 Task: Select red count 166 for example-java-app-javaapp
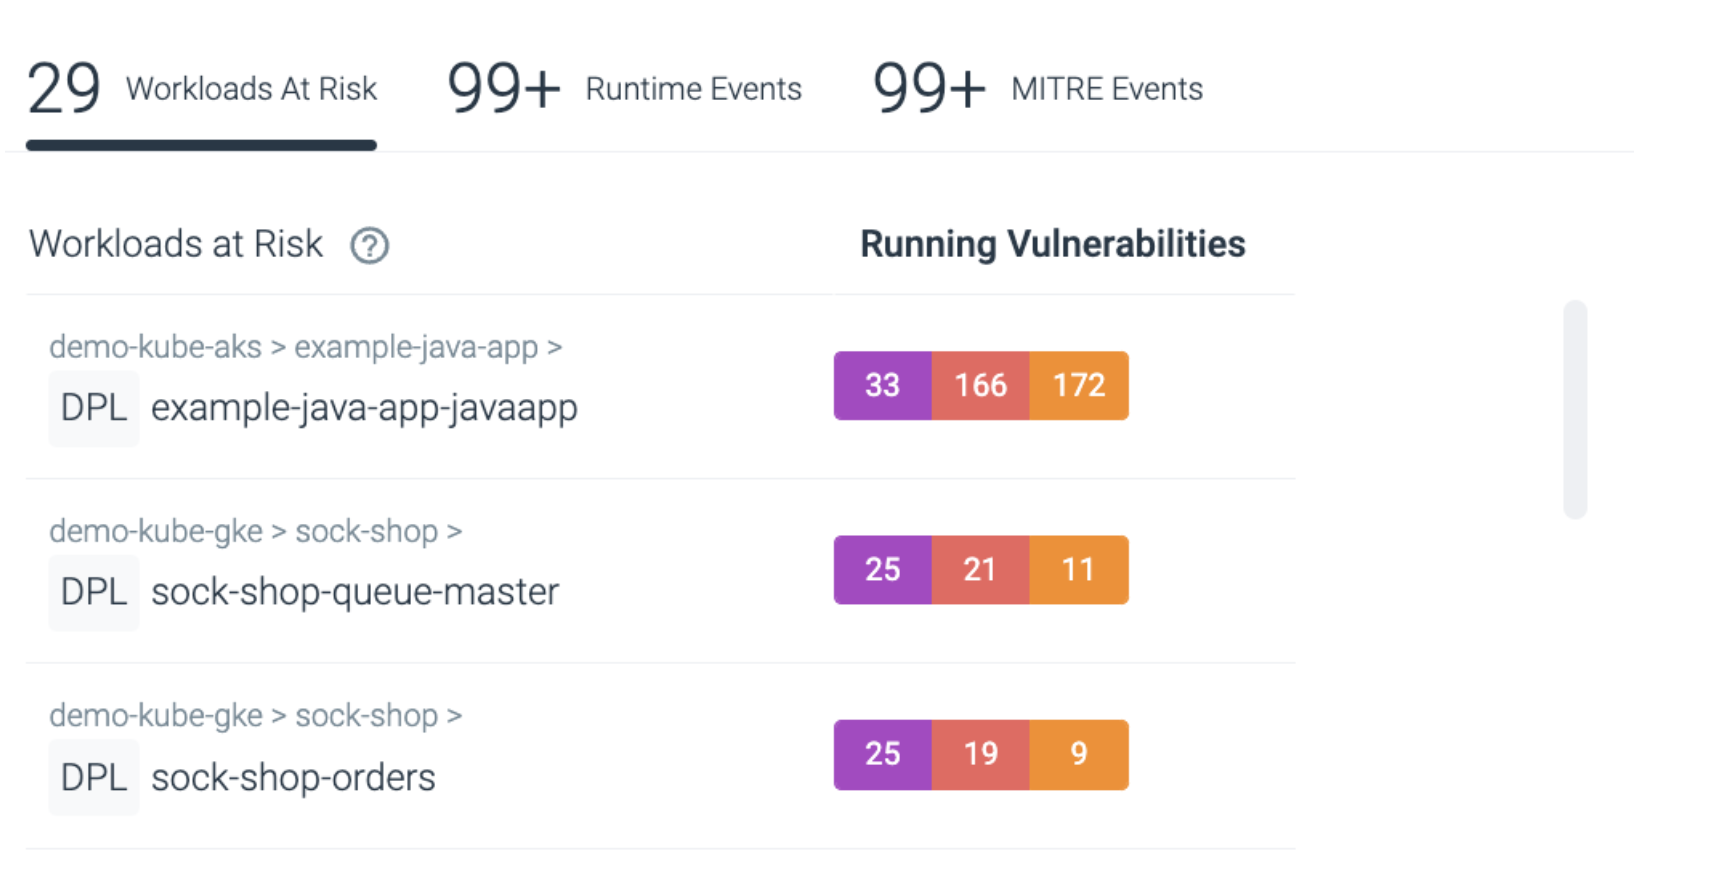click(981, 385)
